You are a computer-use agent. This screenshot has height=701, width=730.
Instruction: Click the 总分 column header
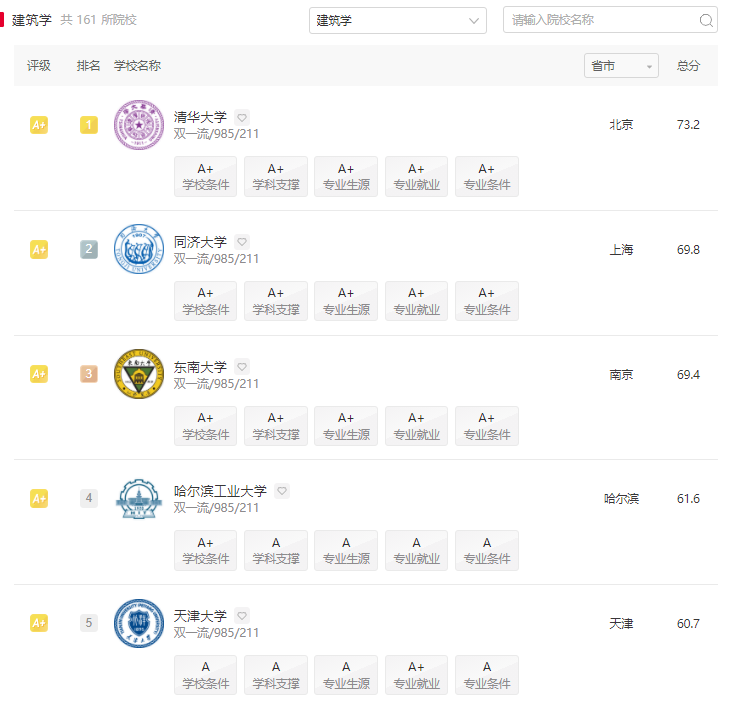pyautogui.click(x=688, y=66)
